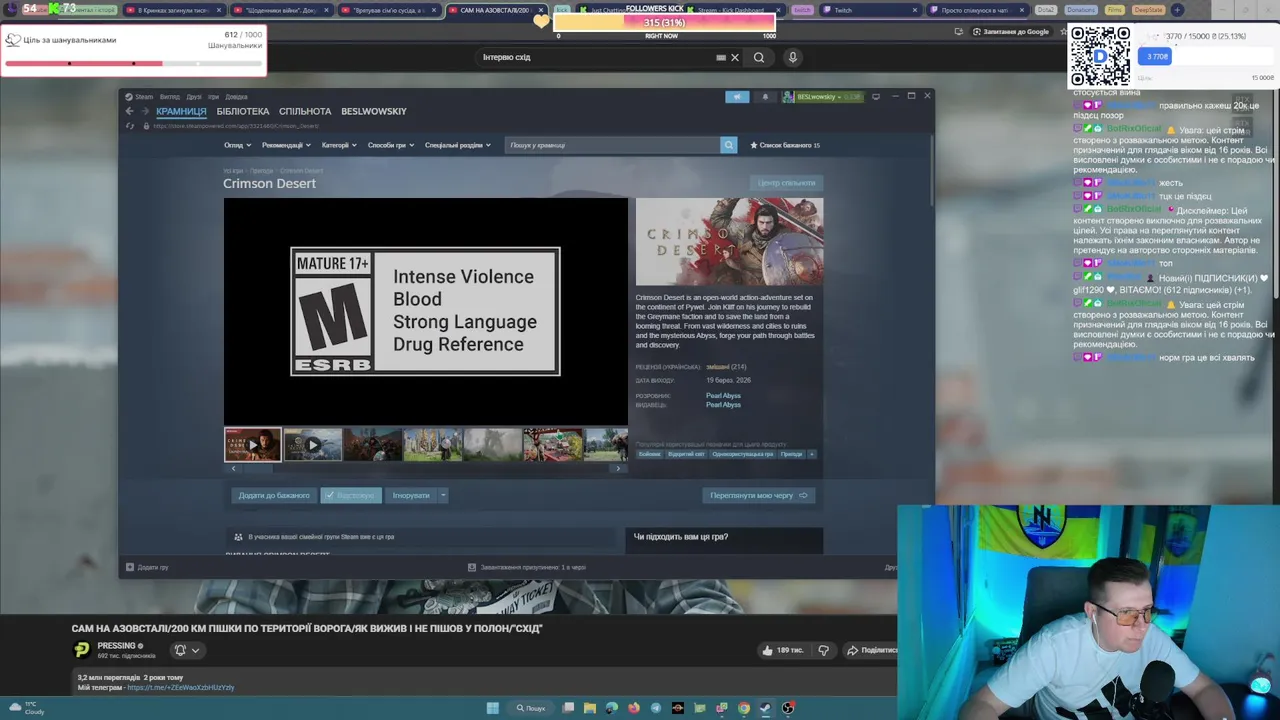Click the on-screen keyboard icon in YouTube search
This screenshot has width=1280, height=720.
721,57
